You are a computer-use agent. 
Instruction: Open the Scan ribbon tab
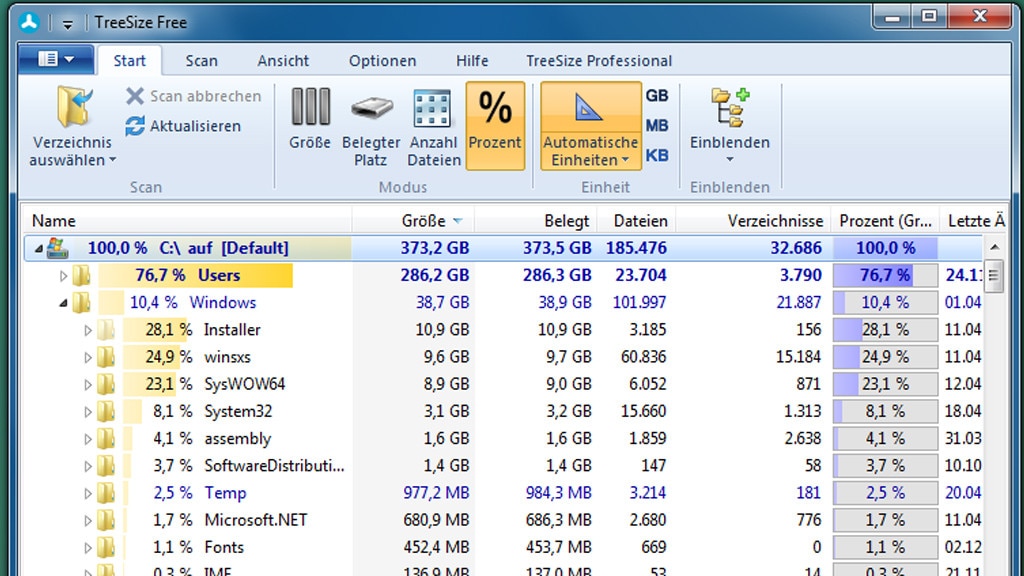point(201,61)
